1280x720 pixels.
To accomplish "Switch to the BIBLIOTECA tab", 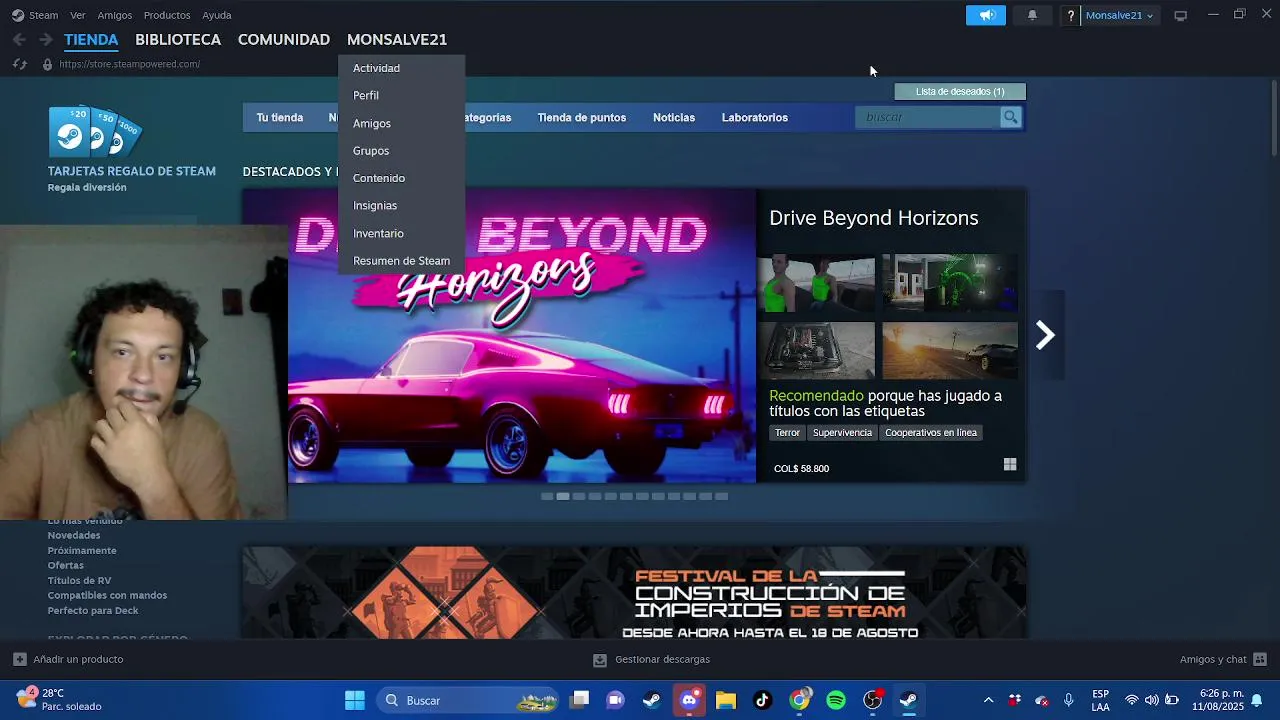I will [x=178, y=40].
